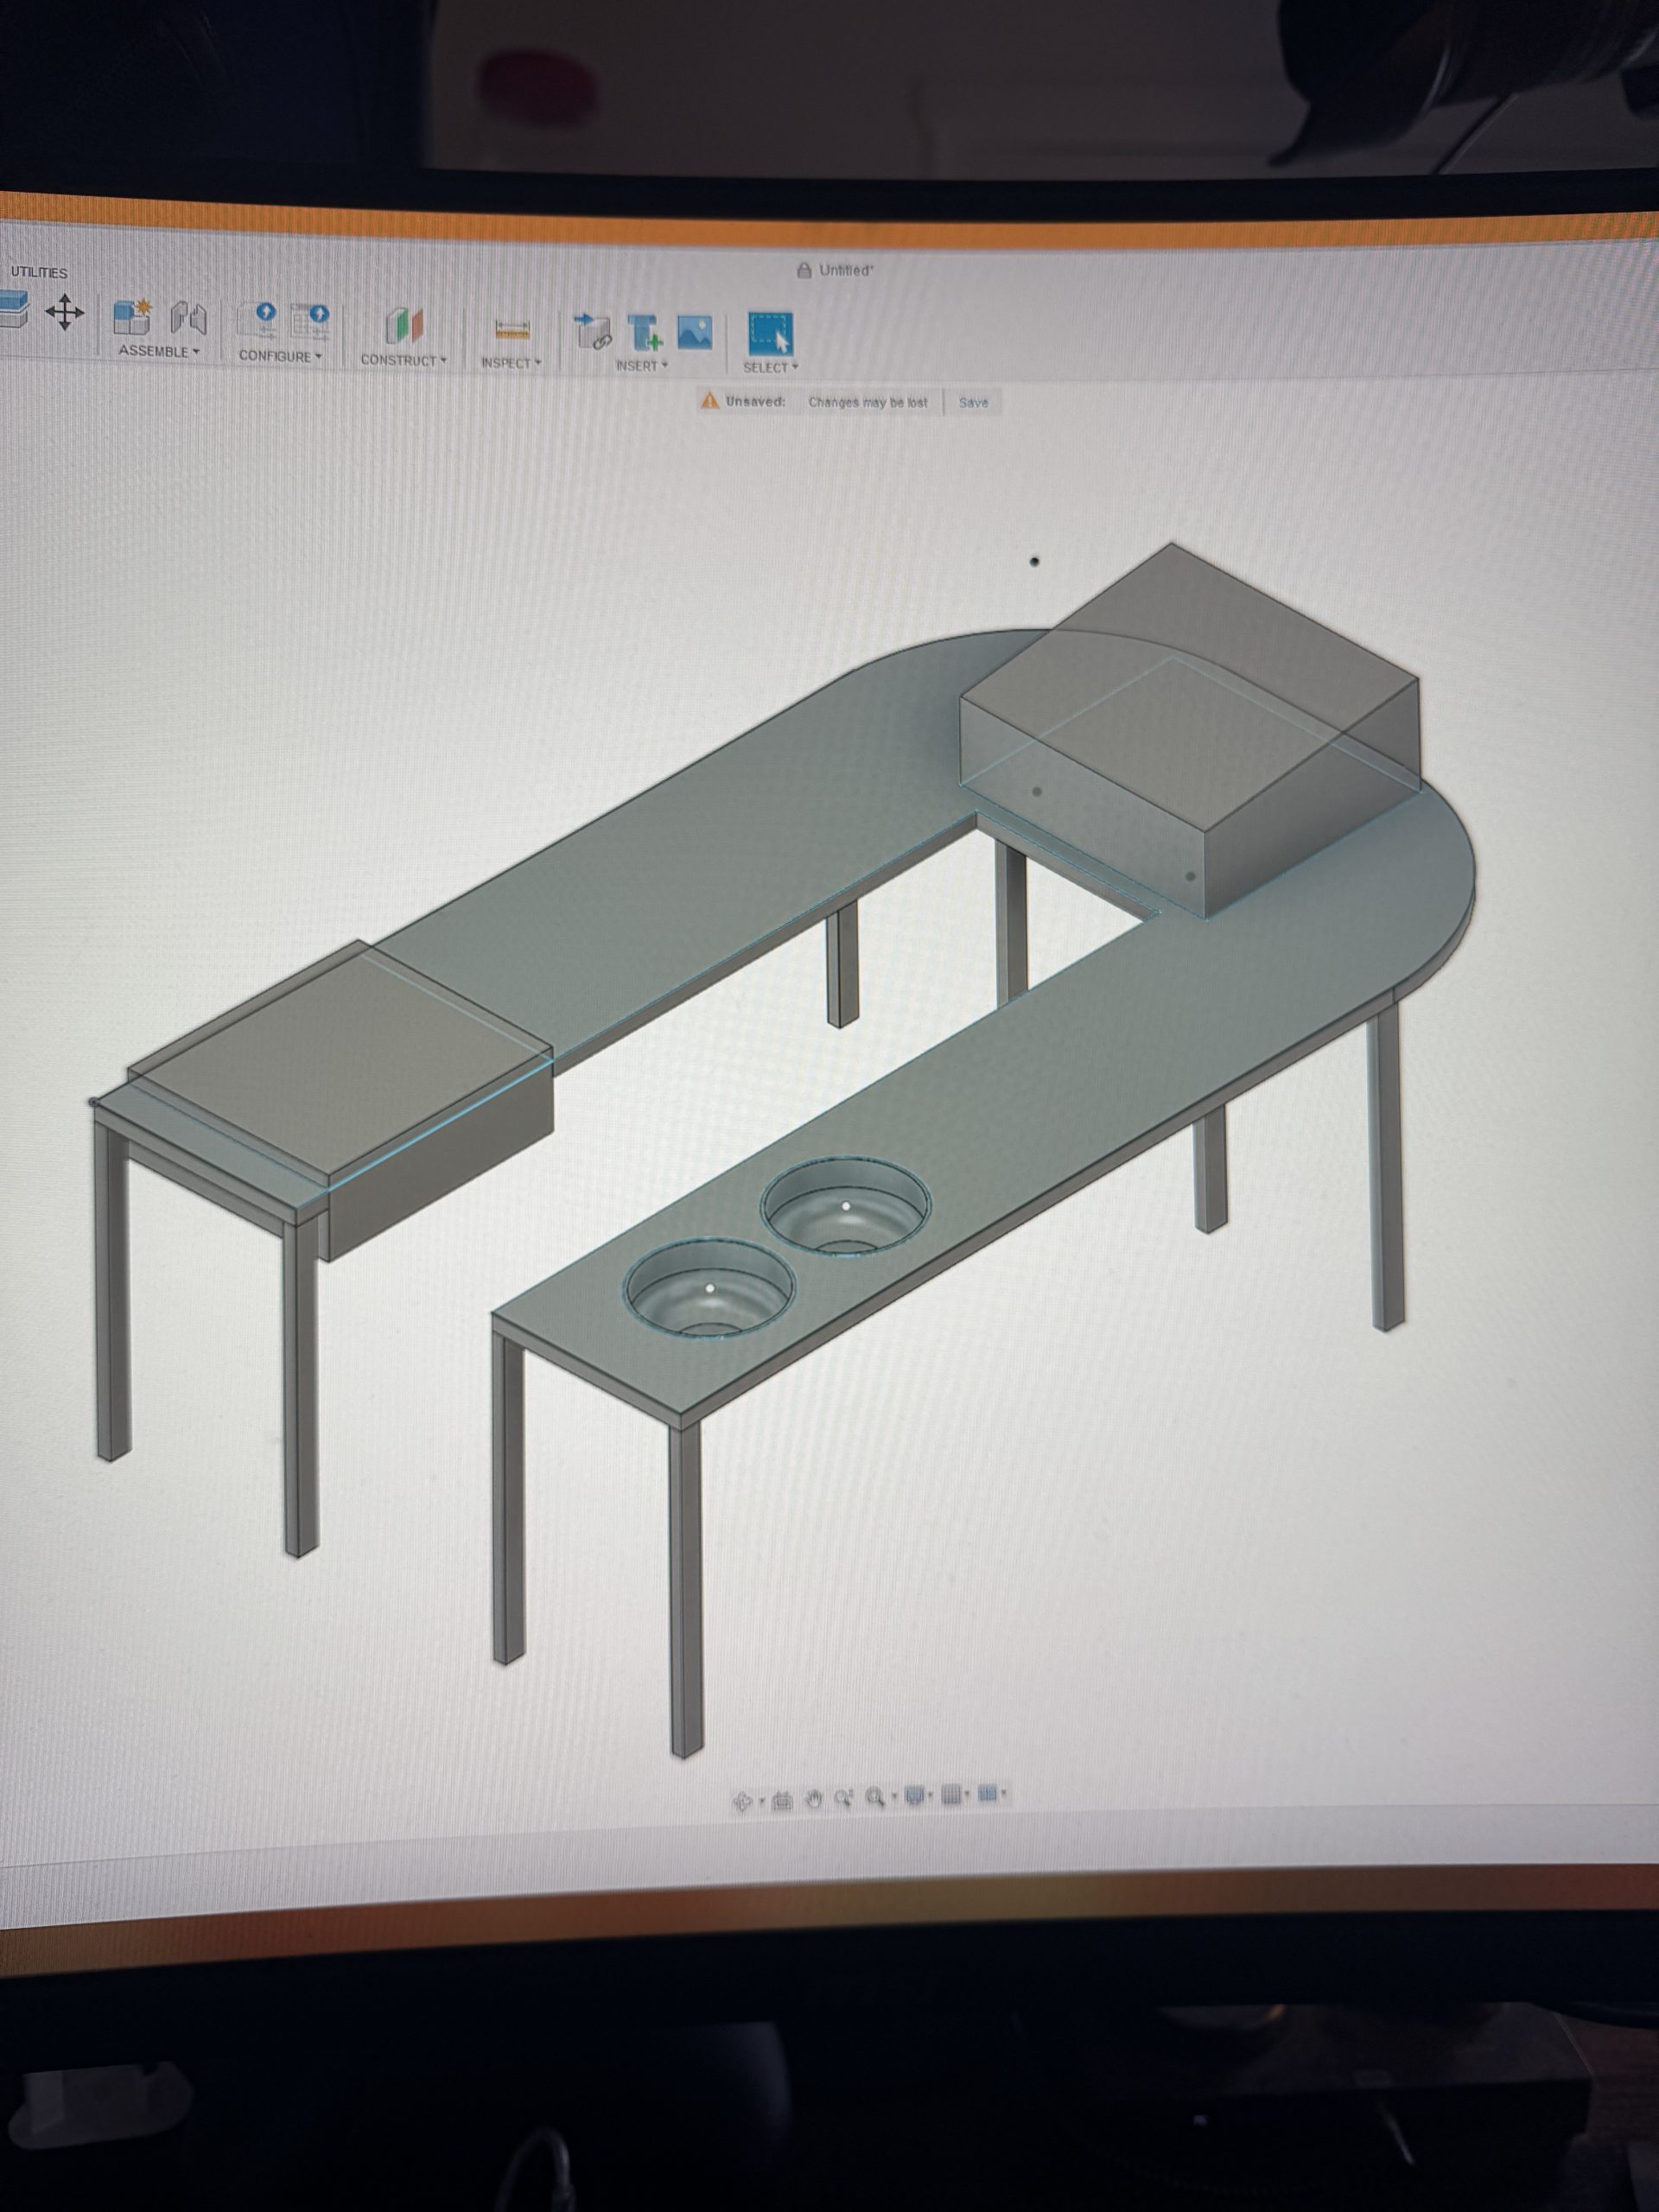Click the Insert Derive icon
This screenshot has height=2212, width=1659.
click(x=592, y=332)
